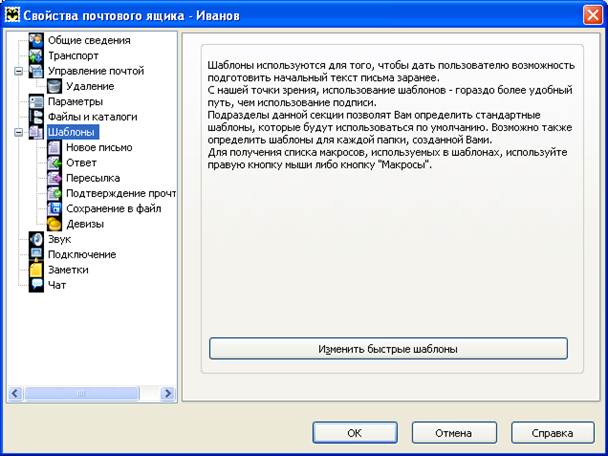Collapse the Шаблоны tree node

point(18,133)
